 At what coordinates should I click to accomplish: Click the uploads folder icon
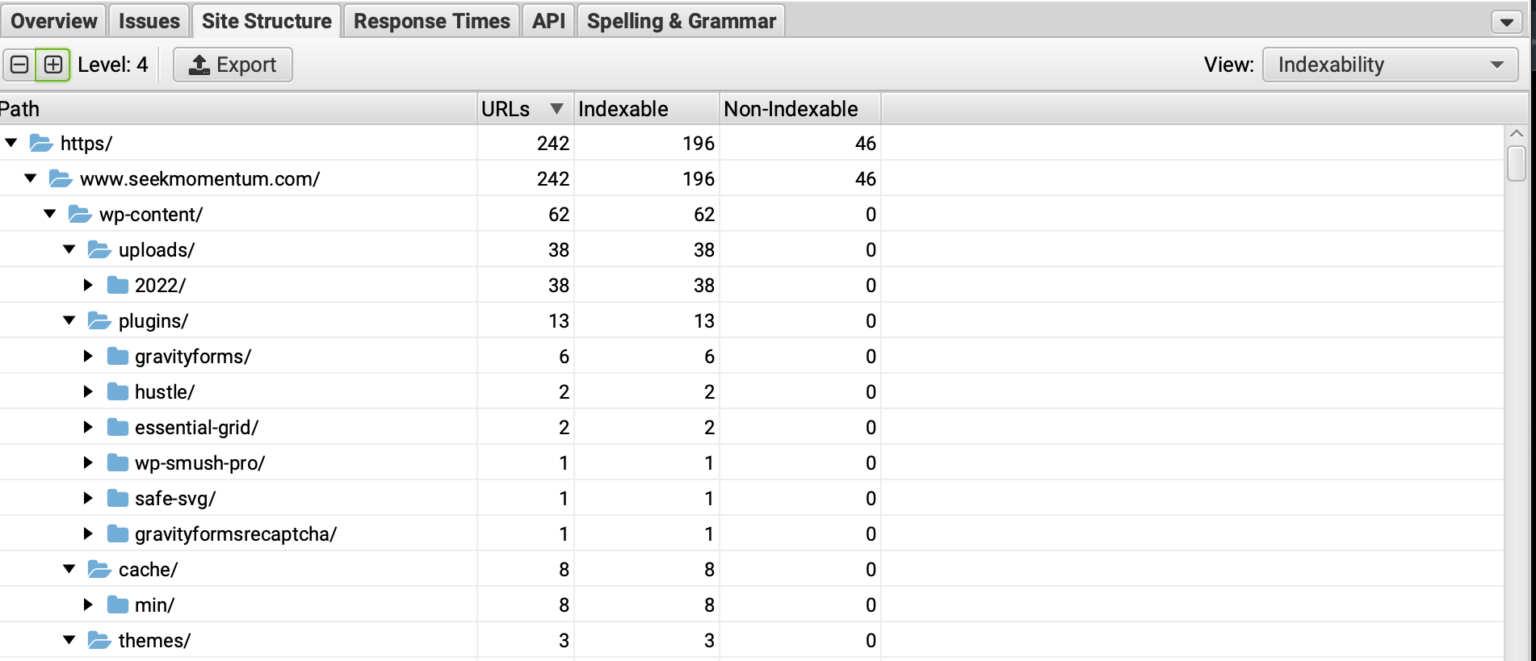tap(97, 249)
